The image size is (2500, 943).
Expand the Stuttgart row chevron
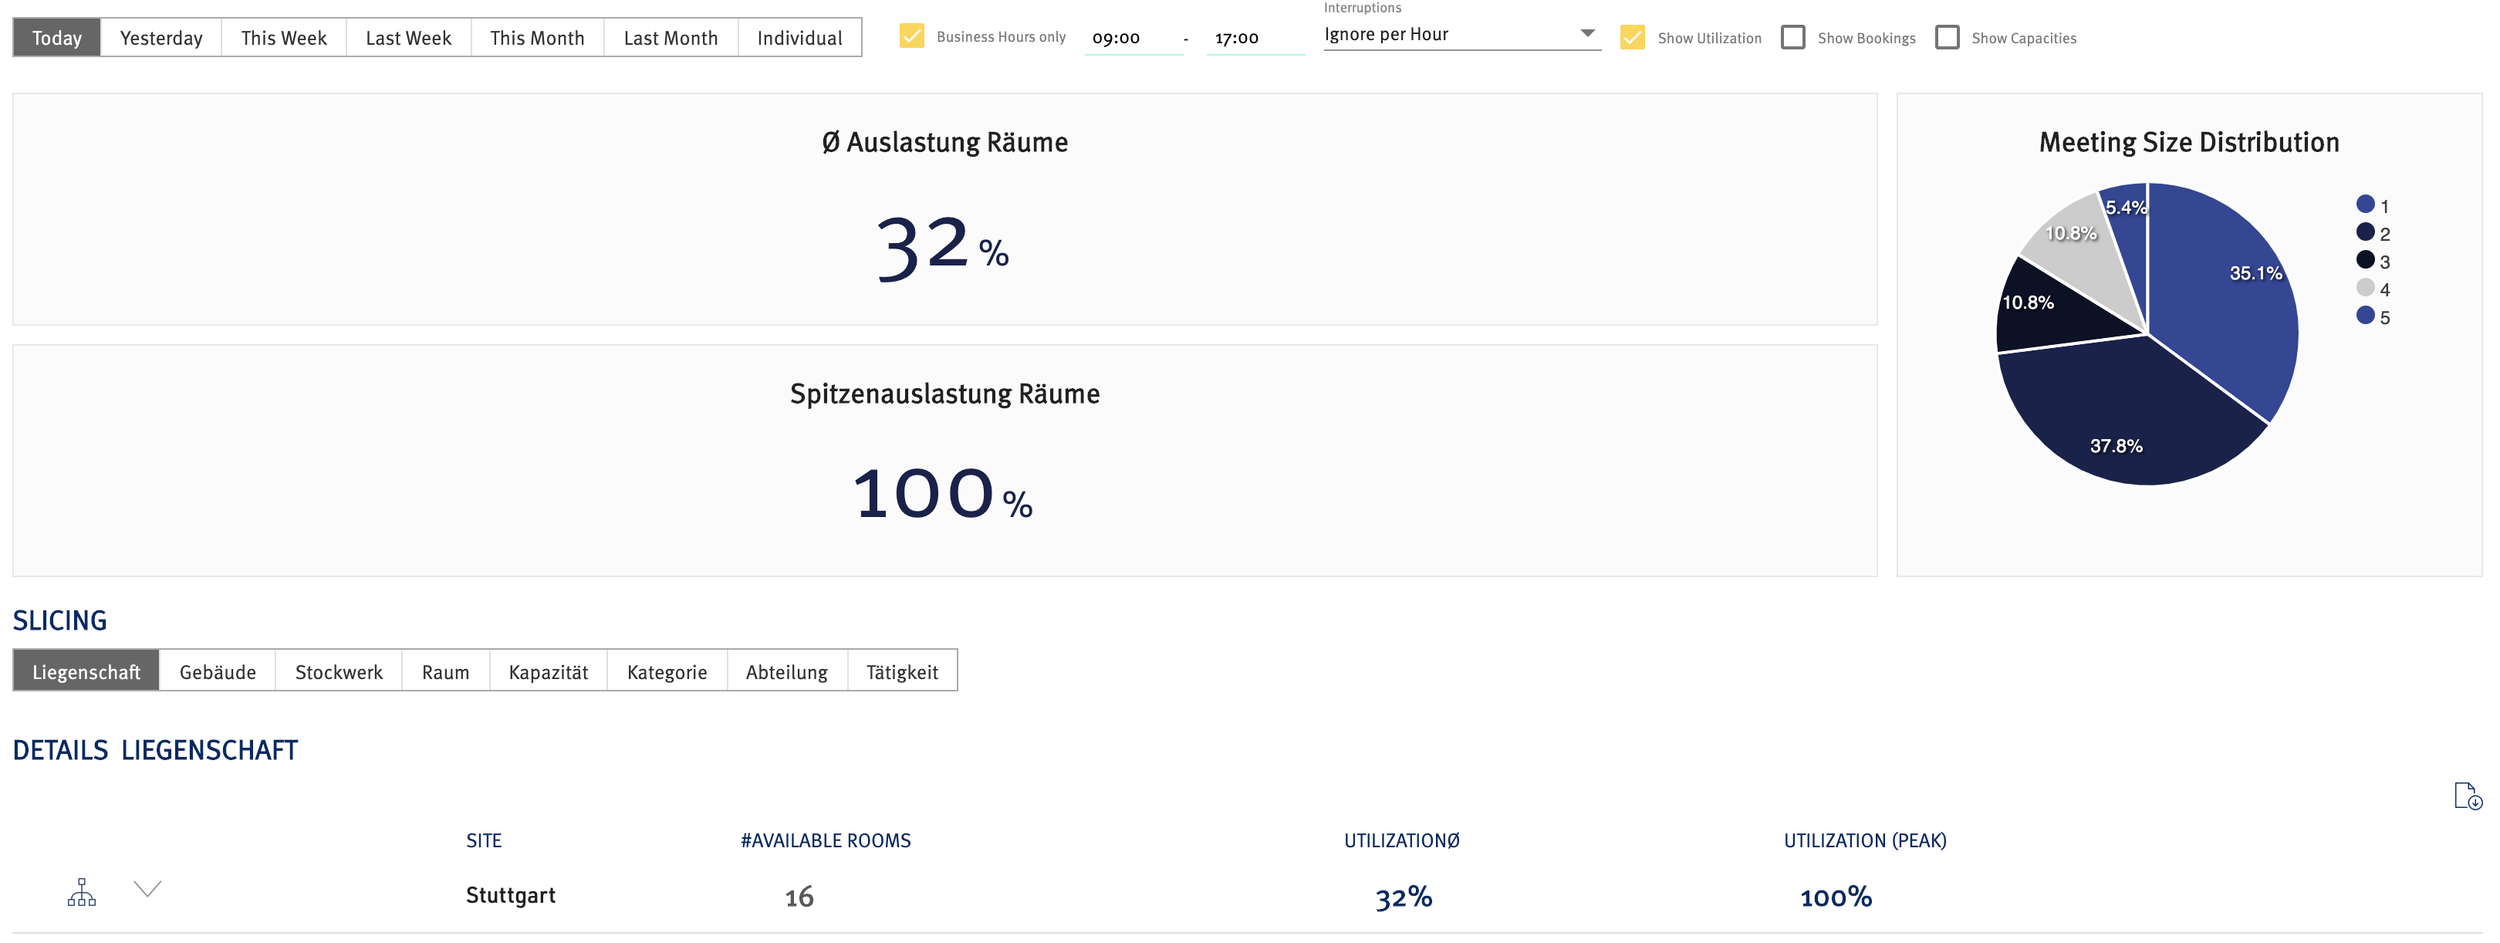(x=148, y=889)
